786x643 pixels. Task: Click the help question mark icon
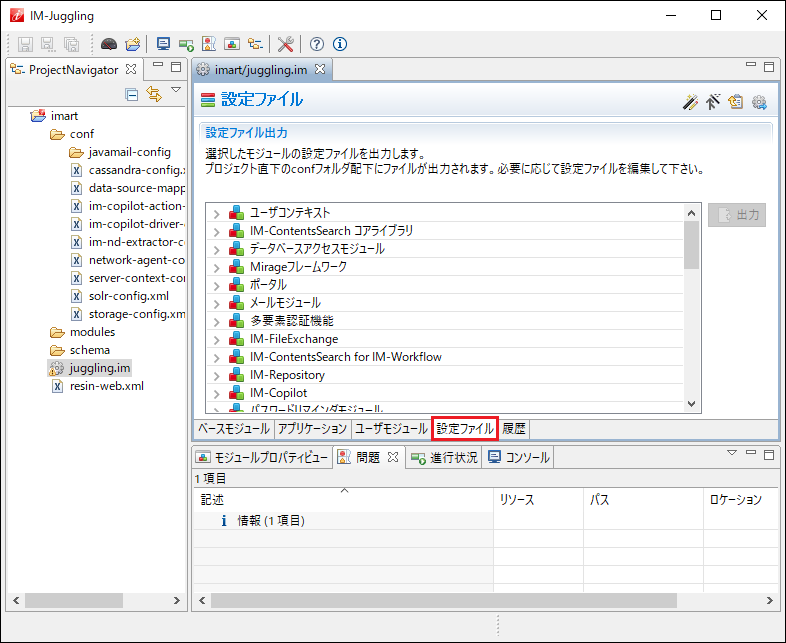click(x=316, y=44)
